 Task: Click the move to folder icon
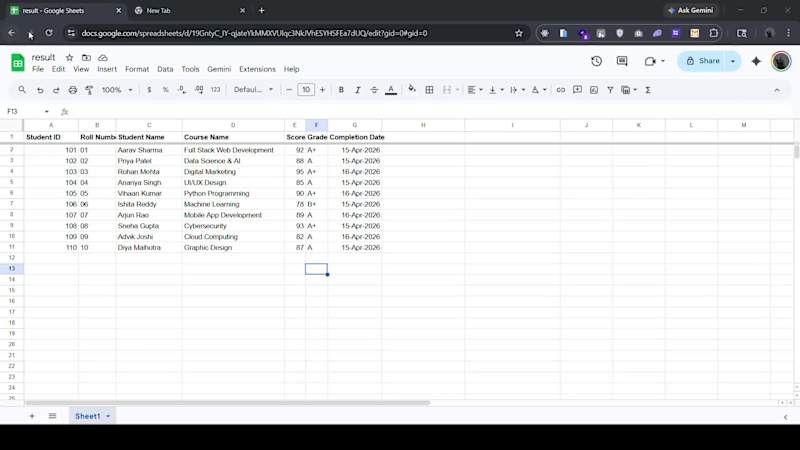pos(86,58)
